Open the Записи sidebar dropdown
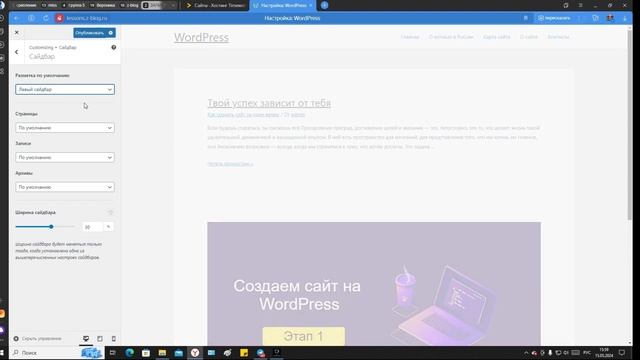The width and height of the screenshot is (640, 360). tap(65, 157)
